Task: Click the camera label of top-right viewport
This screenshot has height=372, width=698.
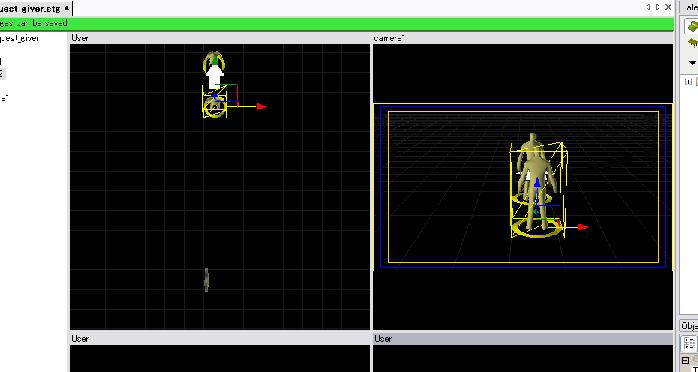Action: (x=389, y=38)
